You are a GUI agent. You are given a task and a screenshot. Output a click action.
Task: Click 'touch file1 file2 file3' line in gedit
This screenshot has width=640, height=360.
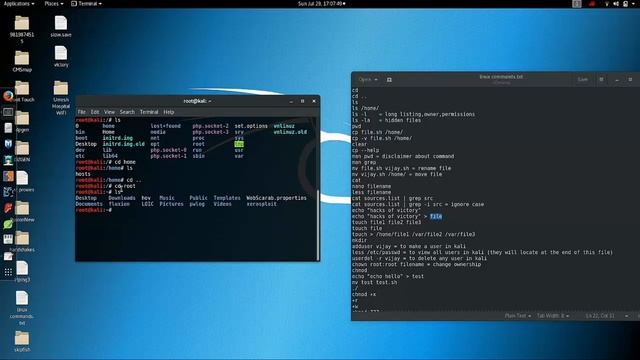(386, 222)
